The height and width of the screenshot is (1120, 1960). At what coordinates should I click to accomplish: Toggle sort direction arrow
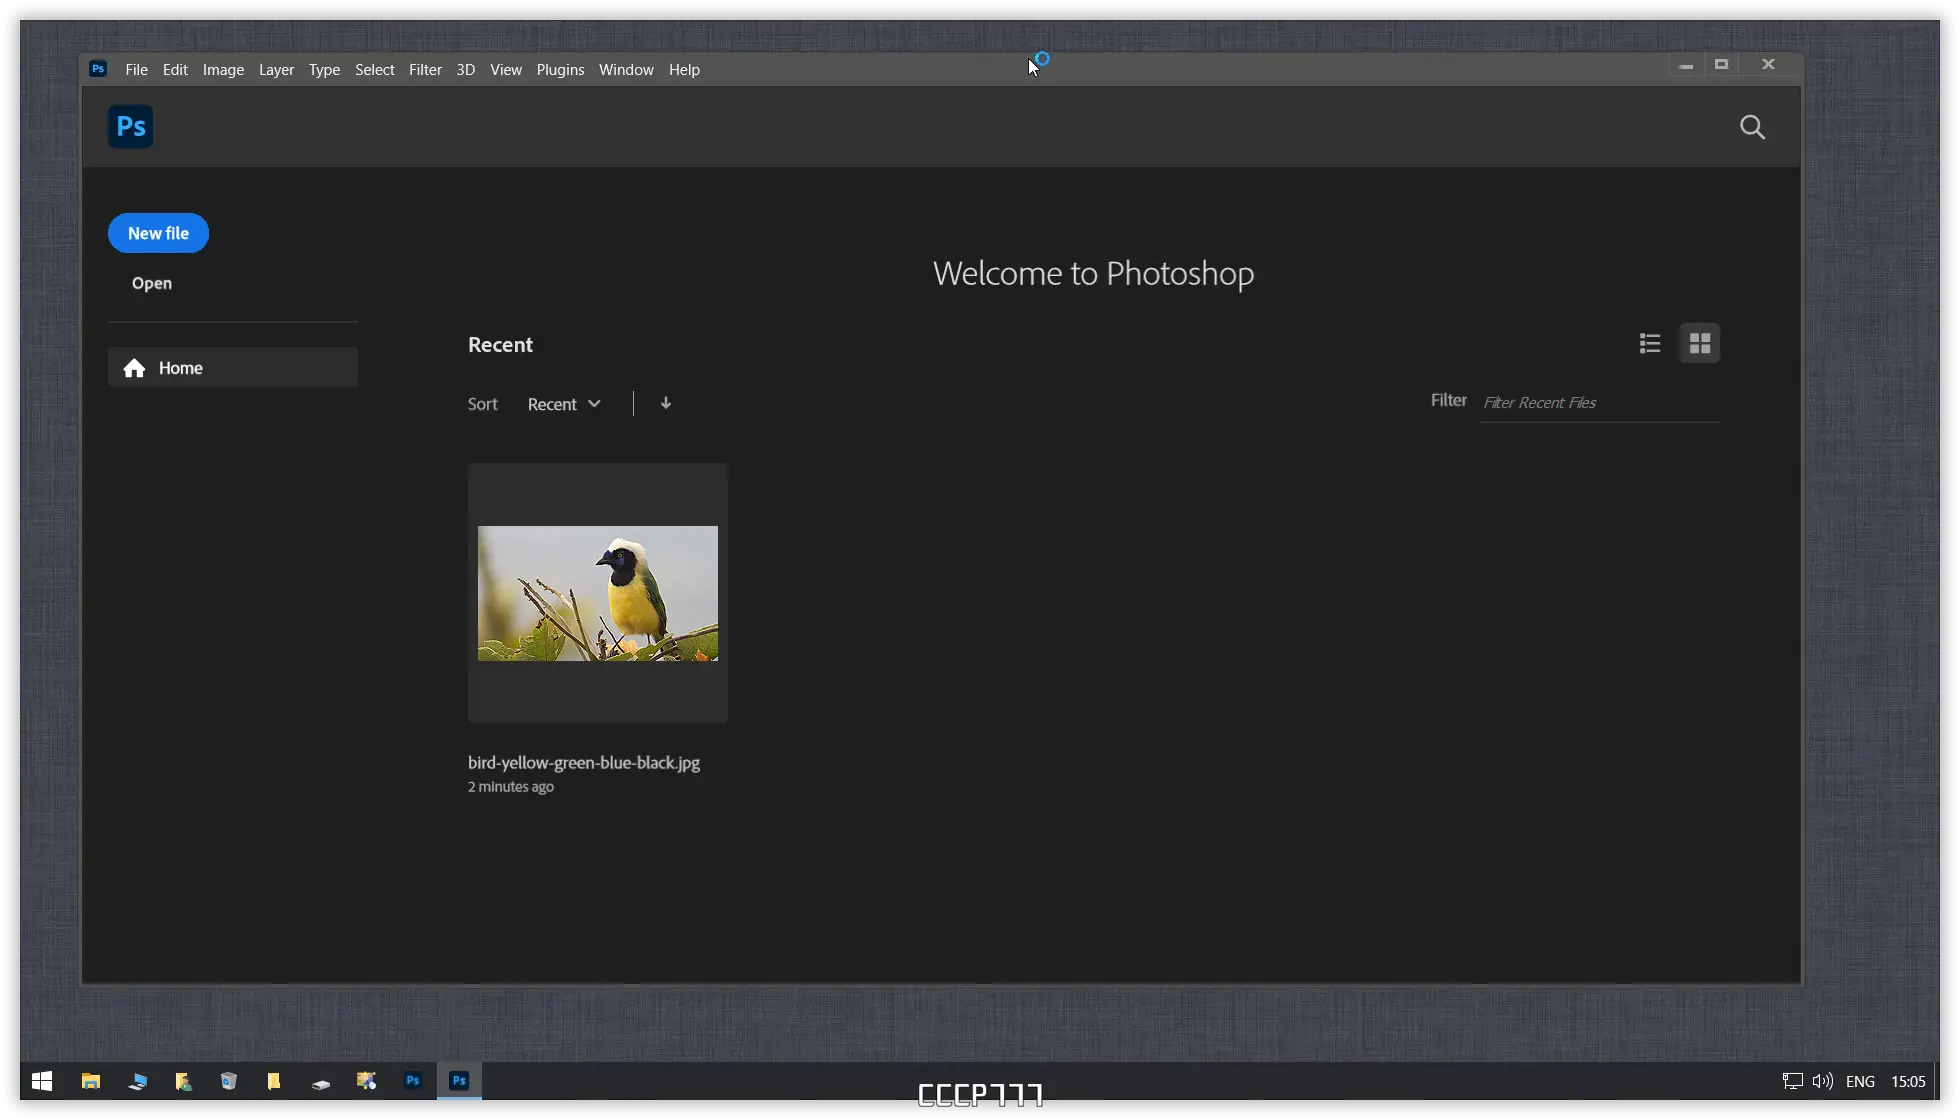click(x=666, y=403)
